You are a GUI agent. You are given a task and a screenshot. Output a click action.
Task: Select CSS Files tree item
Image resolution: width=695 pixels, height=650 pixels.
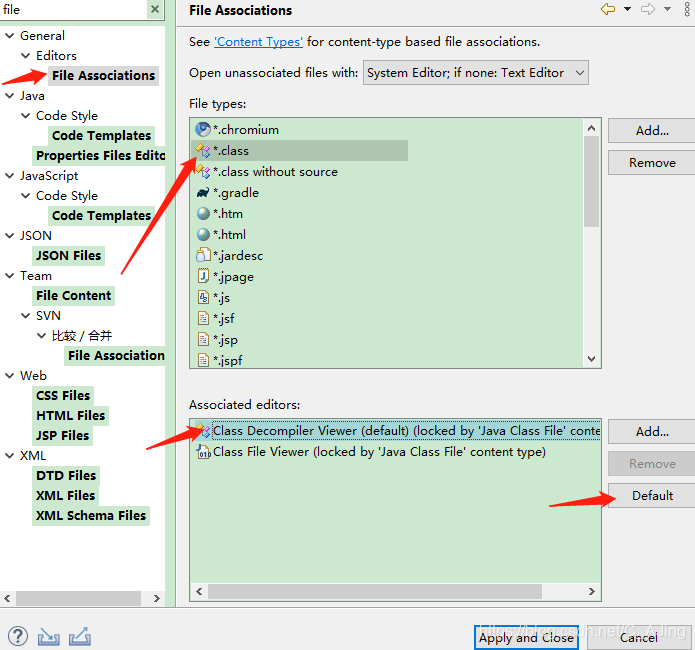click(x=63, y=395)
